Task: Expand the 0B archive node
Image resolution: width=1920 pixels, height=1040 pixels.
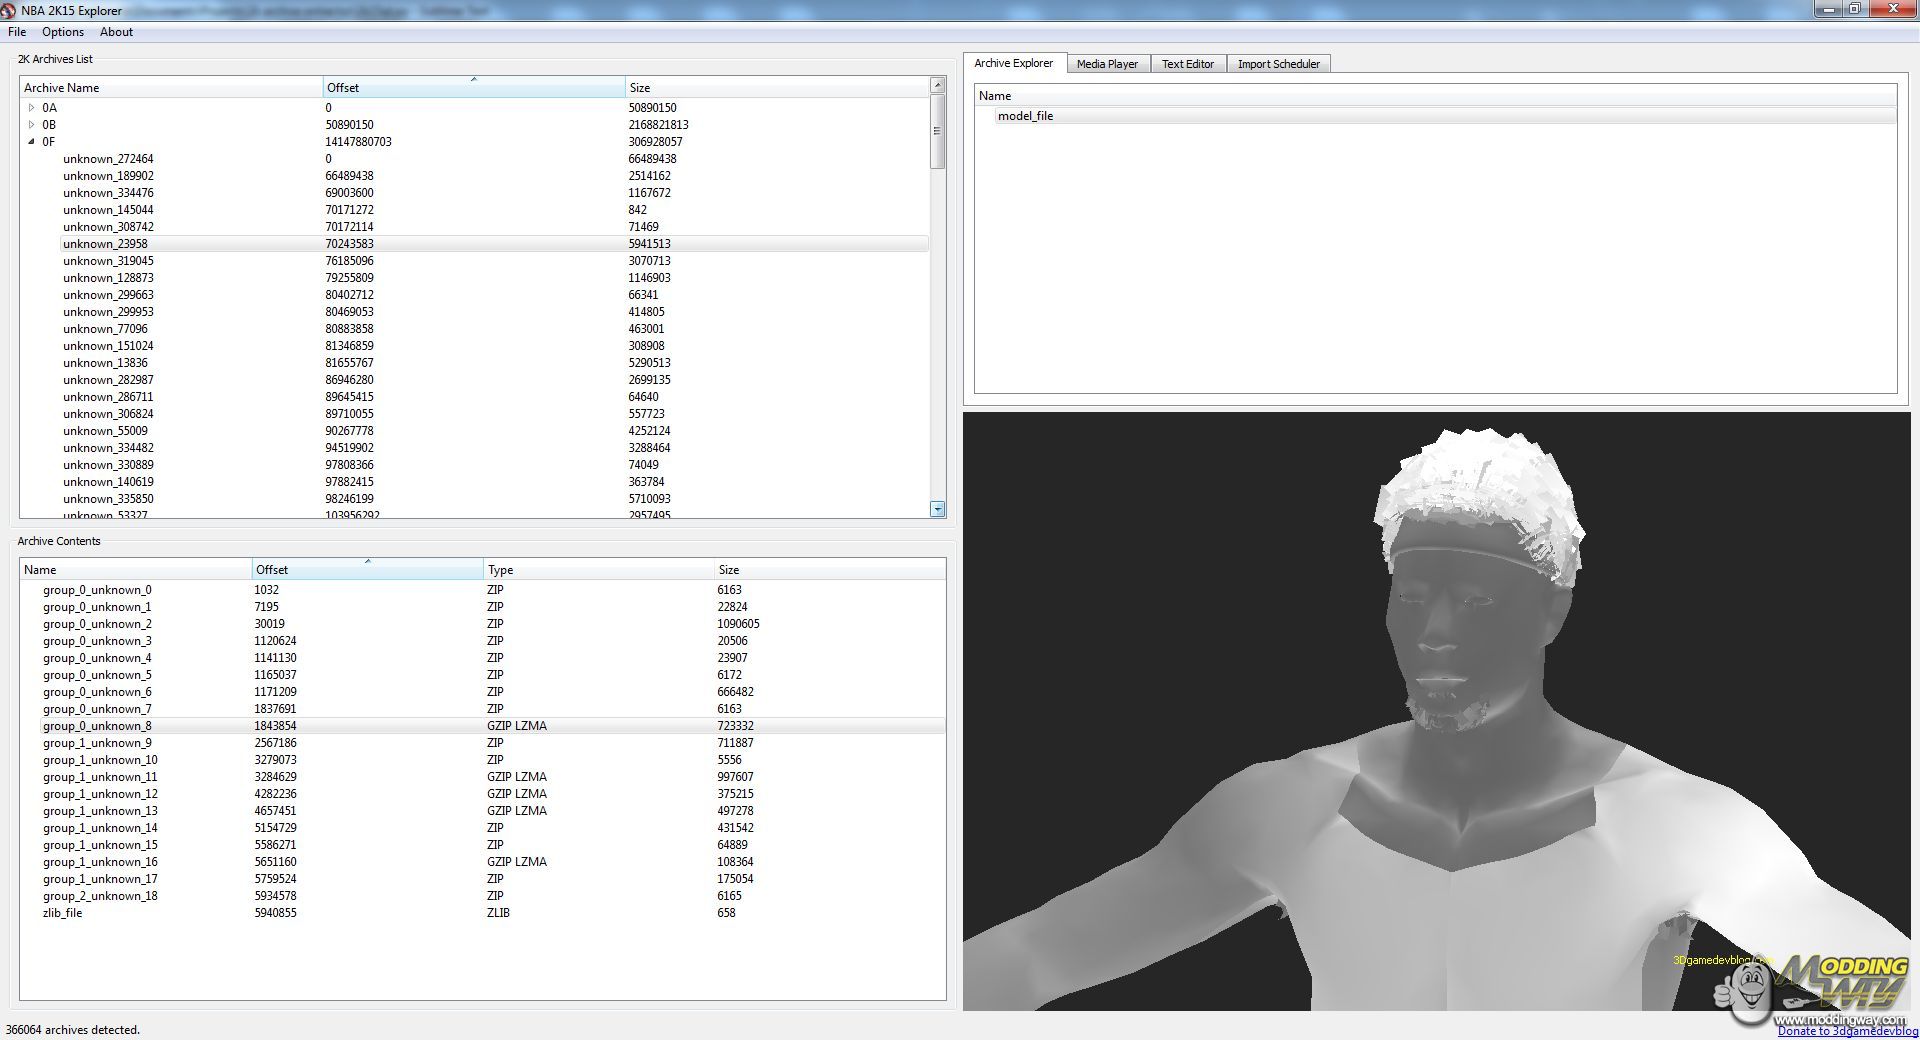Action: [x=32, y=125]
